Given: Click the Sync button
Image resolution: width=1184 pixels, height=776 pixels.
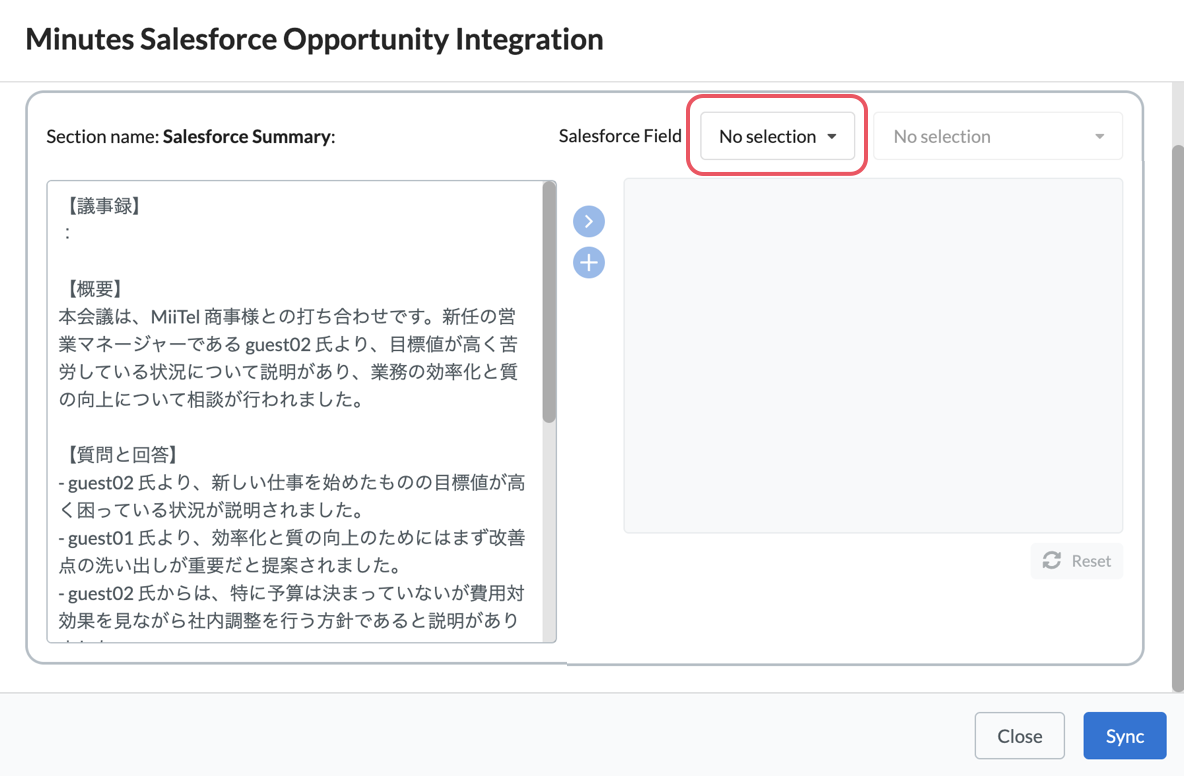Looking at the screenshot, I should tap(1125, 736).
